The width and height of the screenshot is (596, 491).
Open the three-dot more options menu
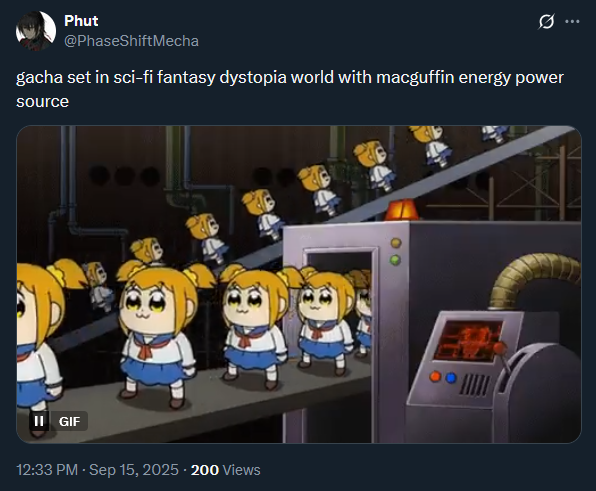click(x=572, y=21)
